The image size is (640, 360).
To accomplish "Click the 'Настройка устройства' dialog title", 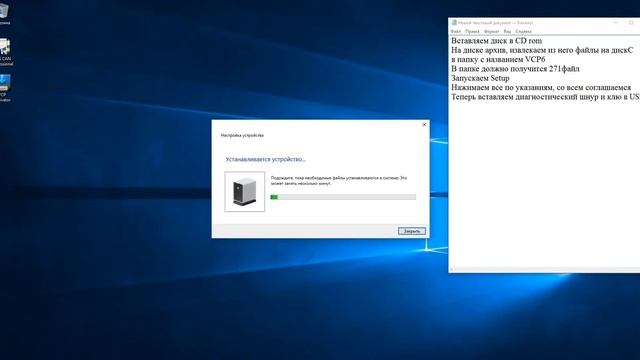I will pyautogui.click(x=242, y=135).
